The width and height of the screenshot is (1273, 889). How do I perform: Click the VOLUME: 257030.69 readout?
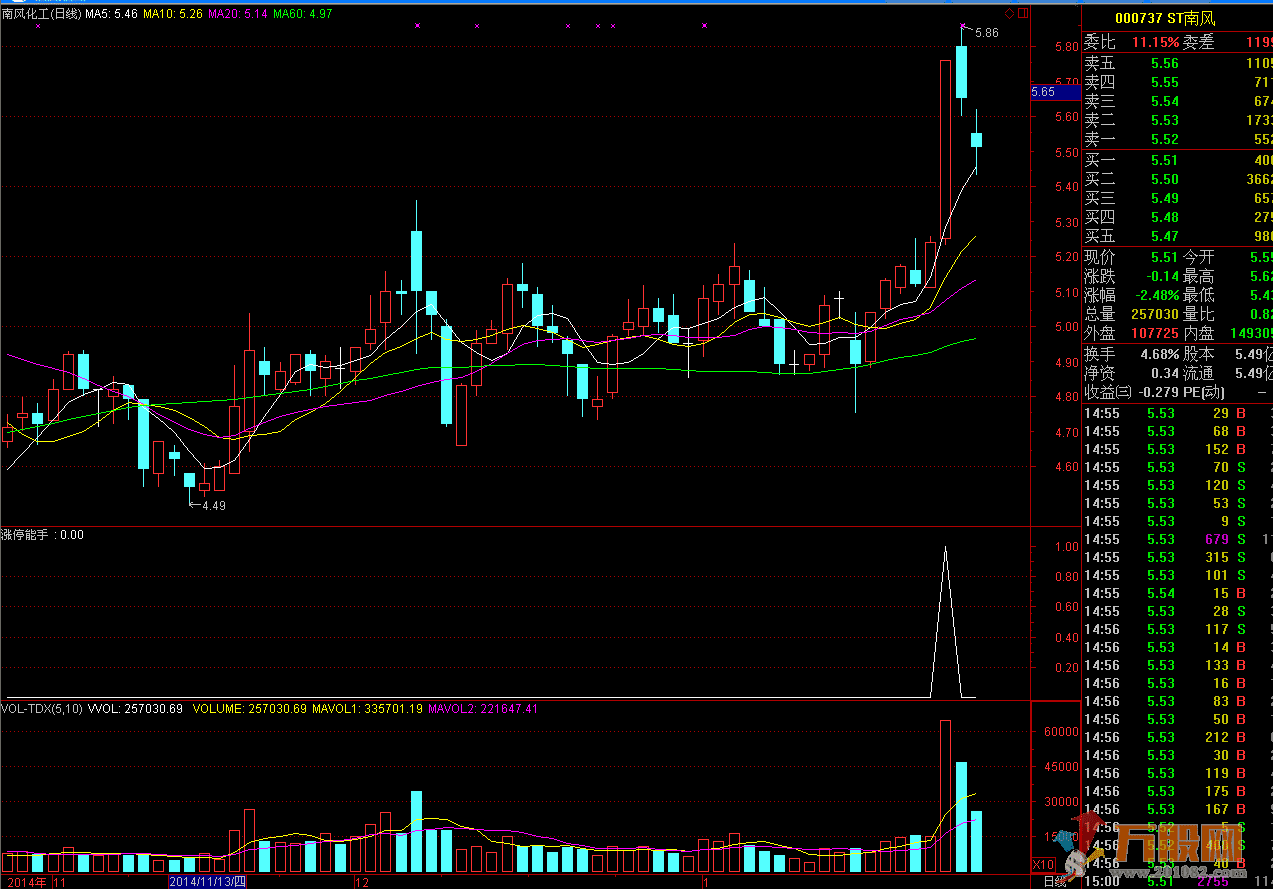(x=250, y=709)
